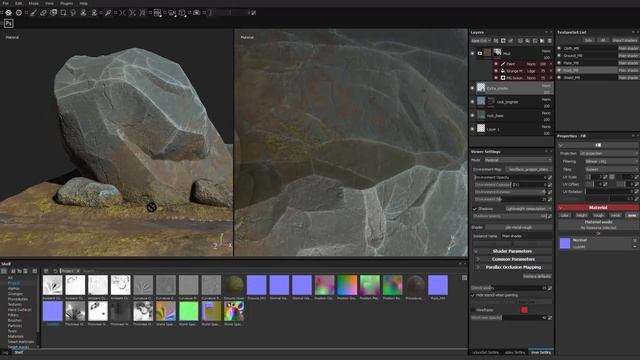Click pencil icon beside Environment Opacity slider
This screenshot has height=360, width=640.
[x=549, y=177]
